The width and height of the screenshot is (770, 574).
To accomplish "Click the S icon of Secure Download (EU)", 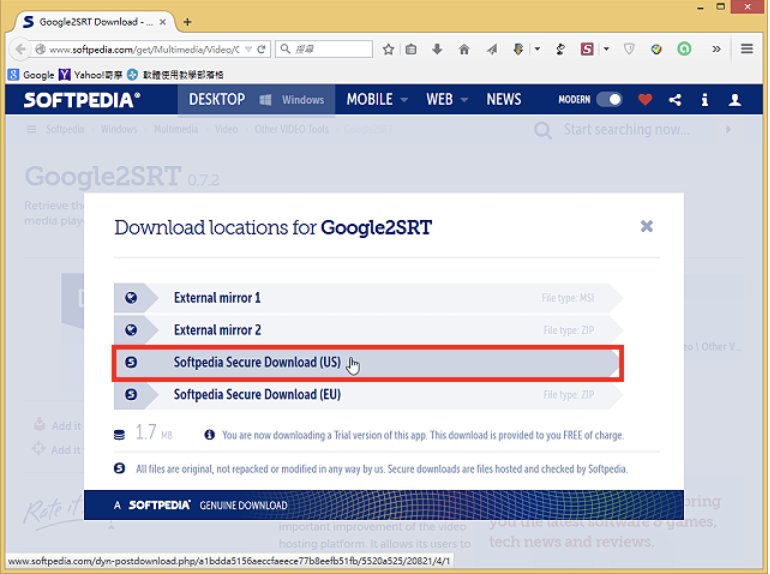I will pyautogui.click(x=131, y=394).
